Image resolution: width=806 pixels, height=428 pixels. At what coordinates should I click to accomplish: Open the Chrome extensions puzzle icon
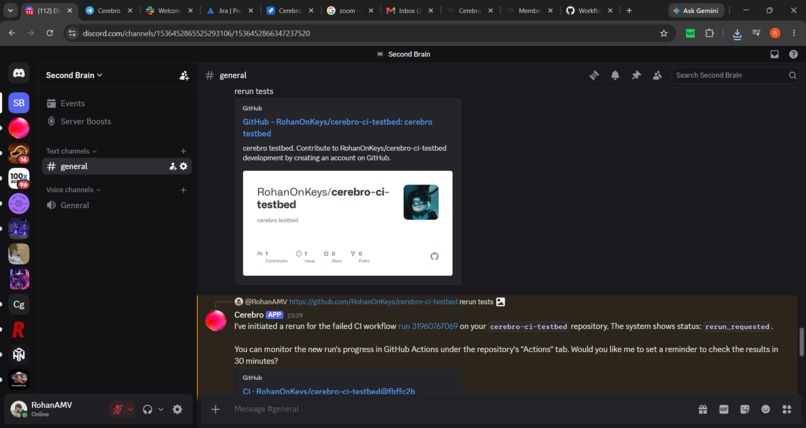709,33
